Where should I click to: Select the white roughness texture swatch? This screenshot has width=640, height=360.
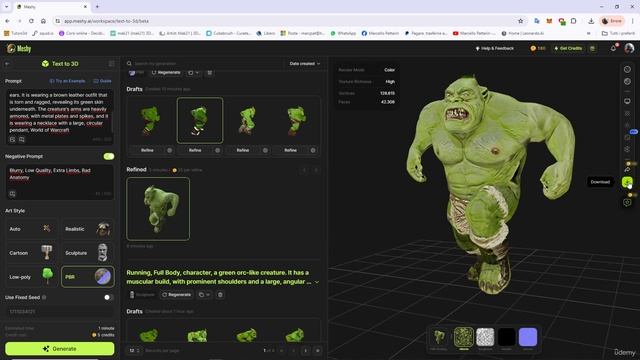485,337
